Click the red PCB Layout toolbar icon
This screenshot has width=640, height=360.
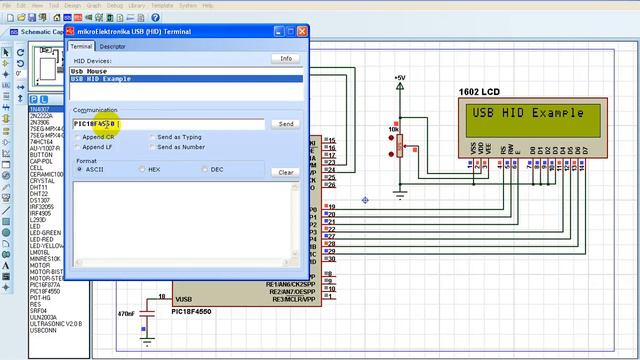coord(78,18)
